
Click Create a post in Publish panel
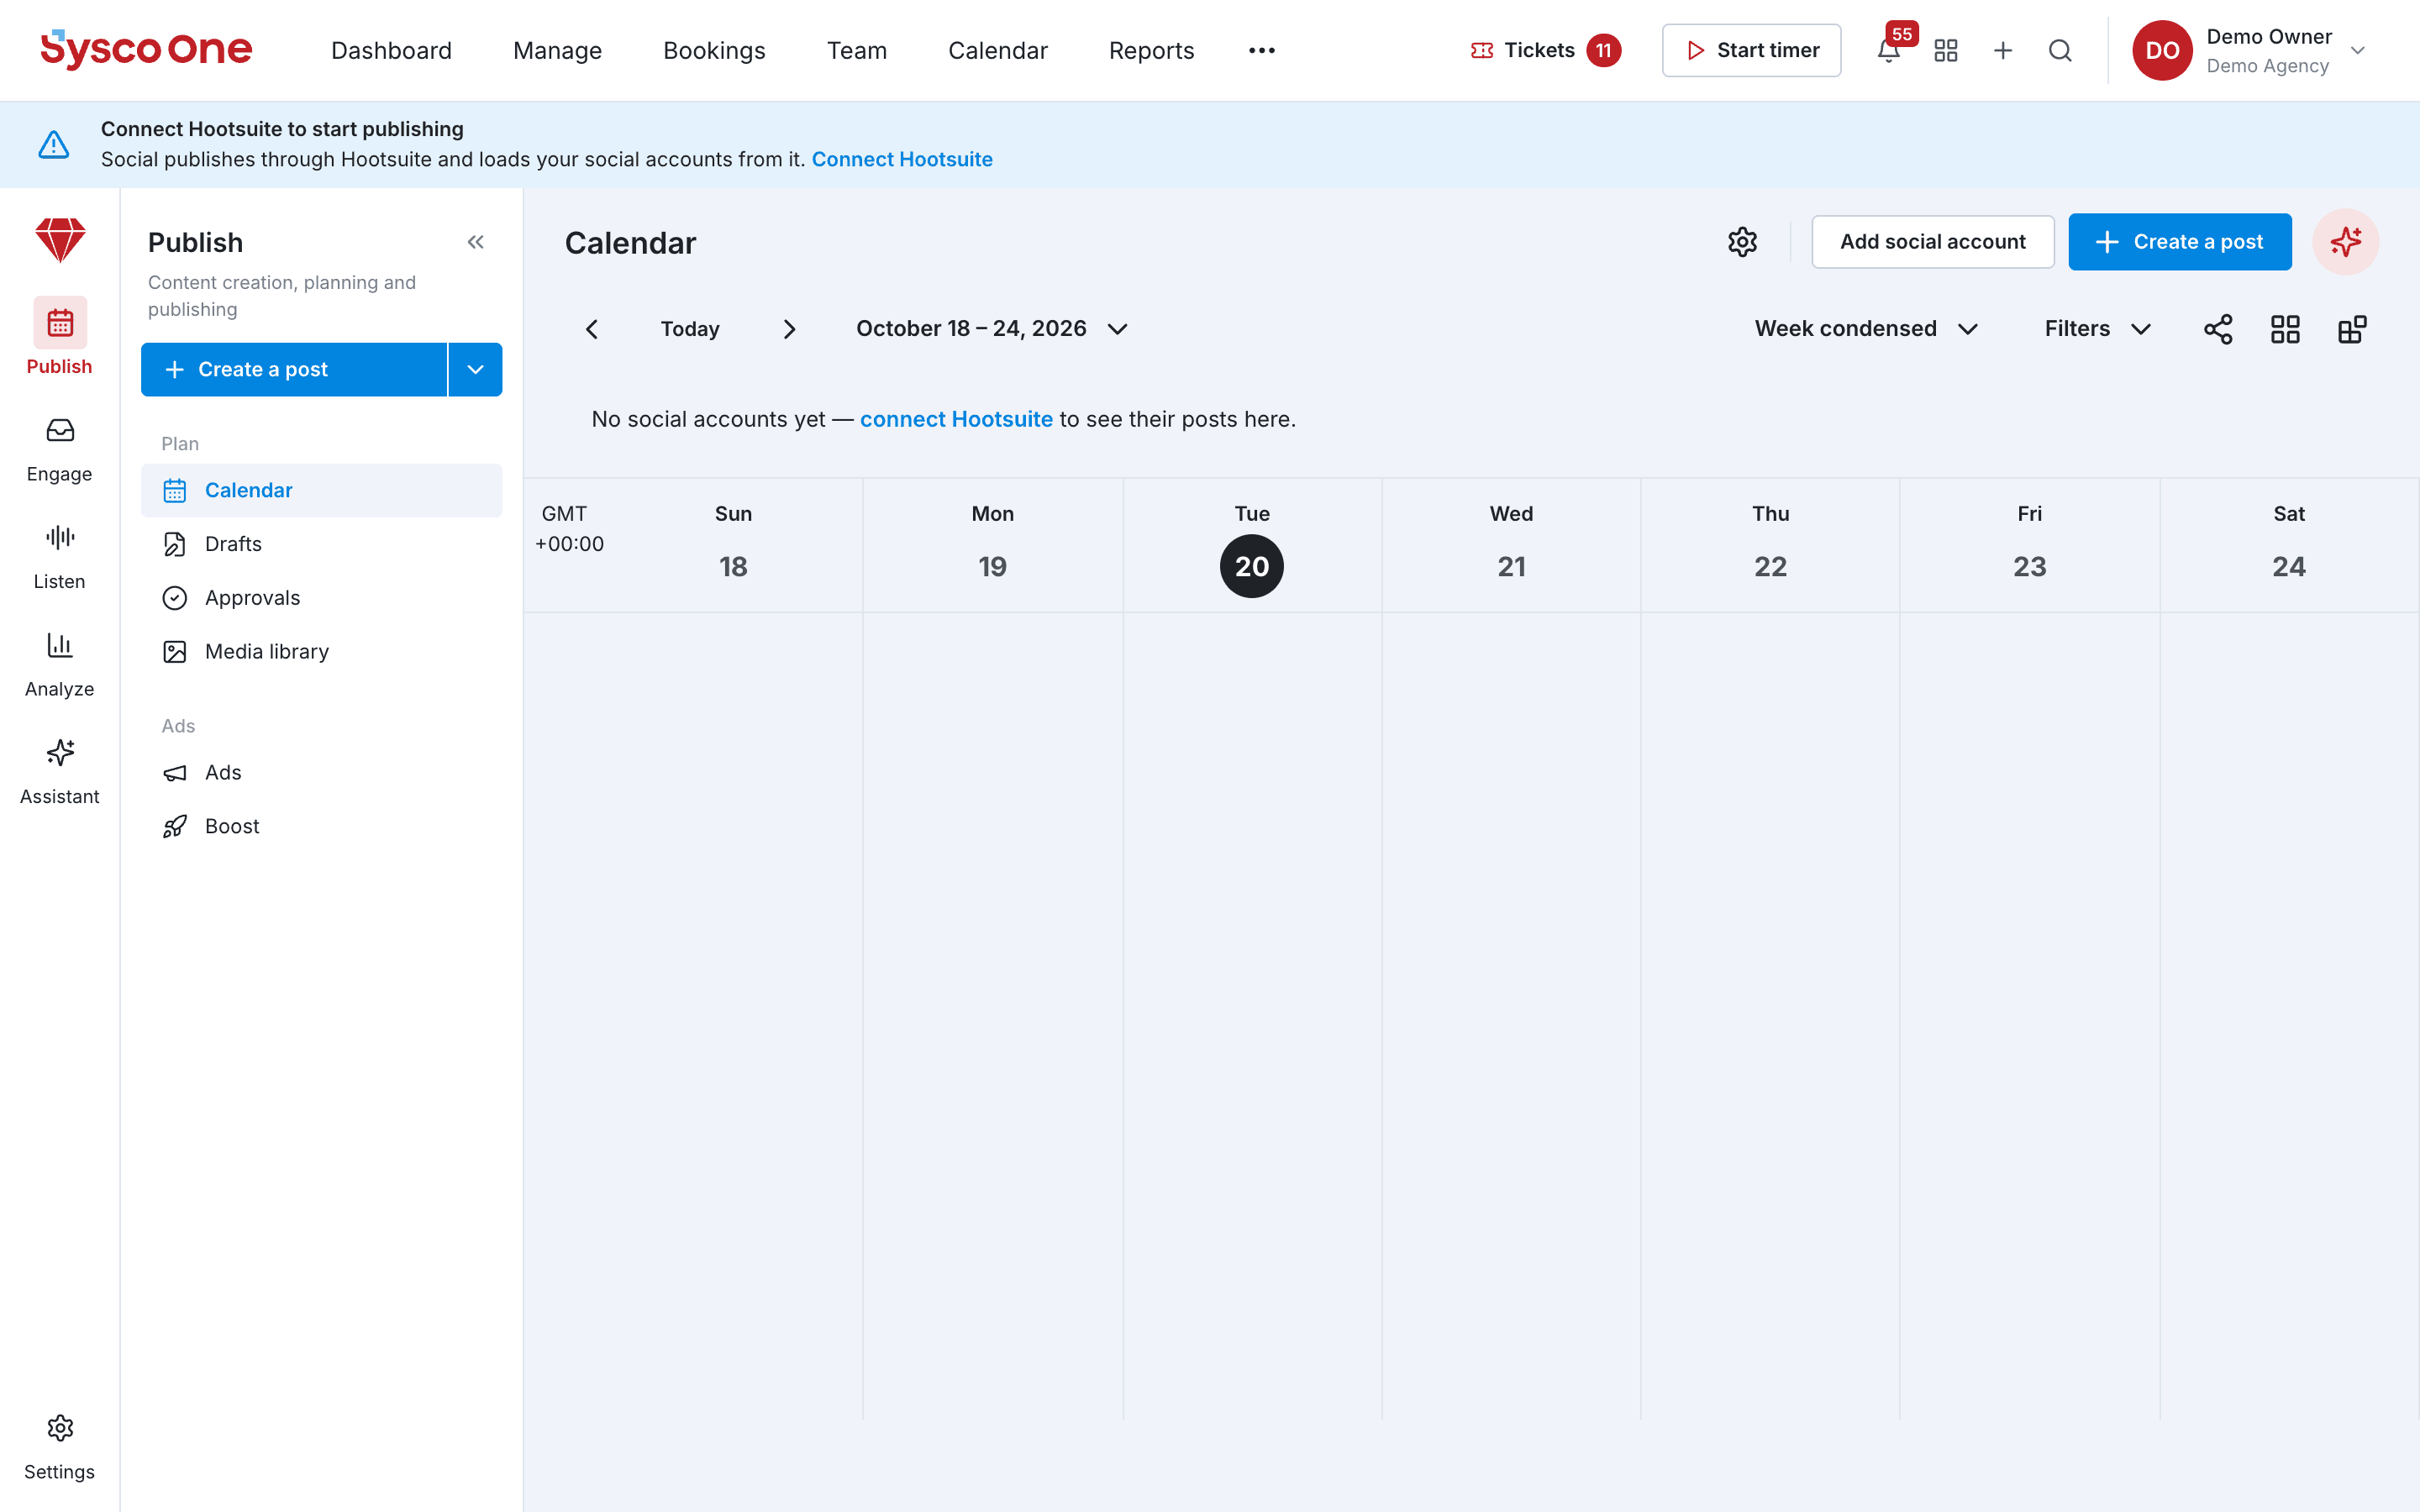pyautogui.click(x=294, y=369)
